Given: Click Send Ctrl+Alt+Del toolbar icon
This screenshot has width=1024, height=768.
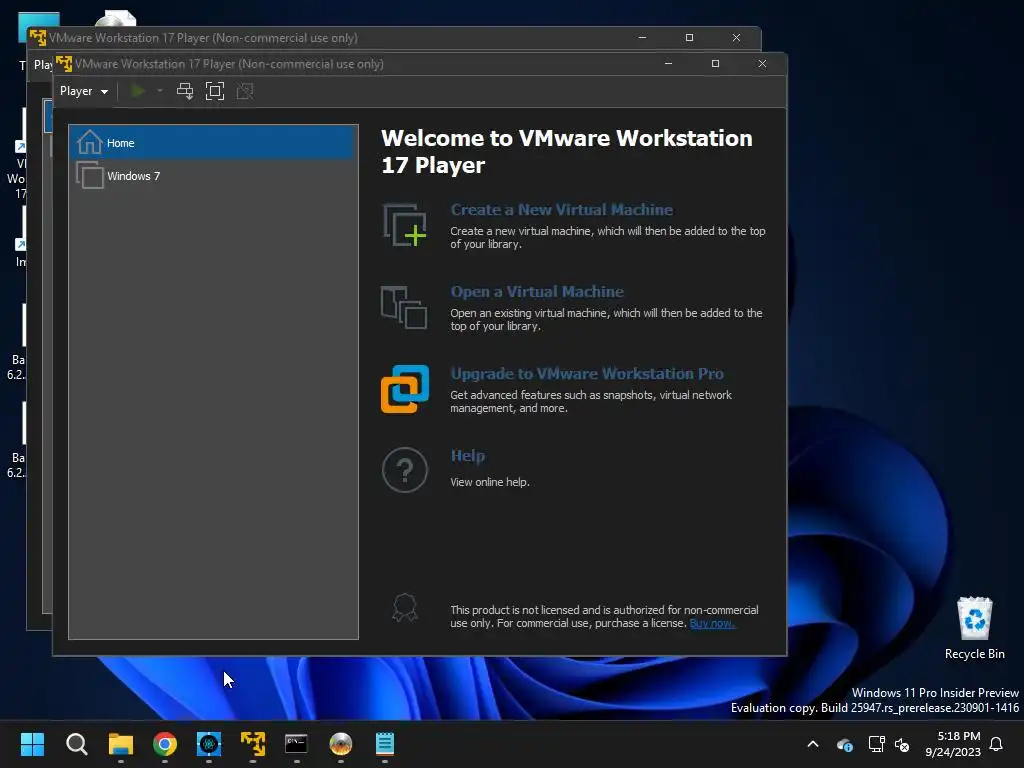Looking at the screenshot, I should [x=185, y=91].
